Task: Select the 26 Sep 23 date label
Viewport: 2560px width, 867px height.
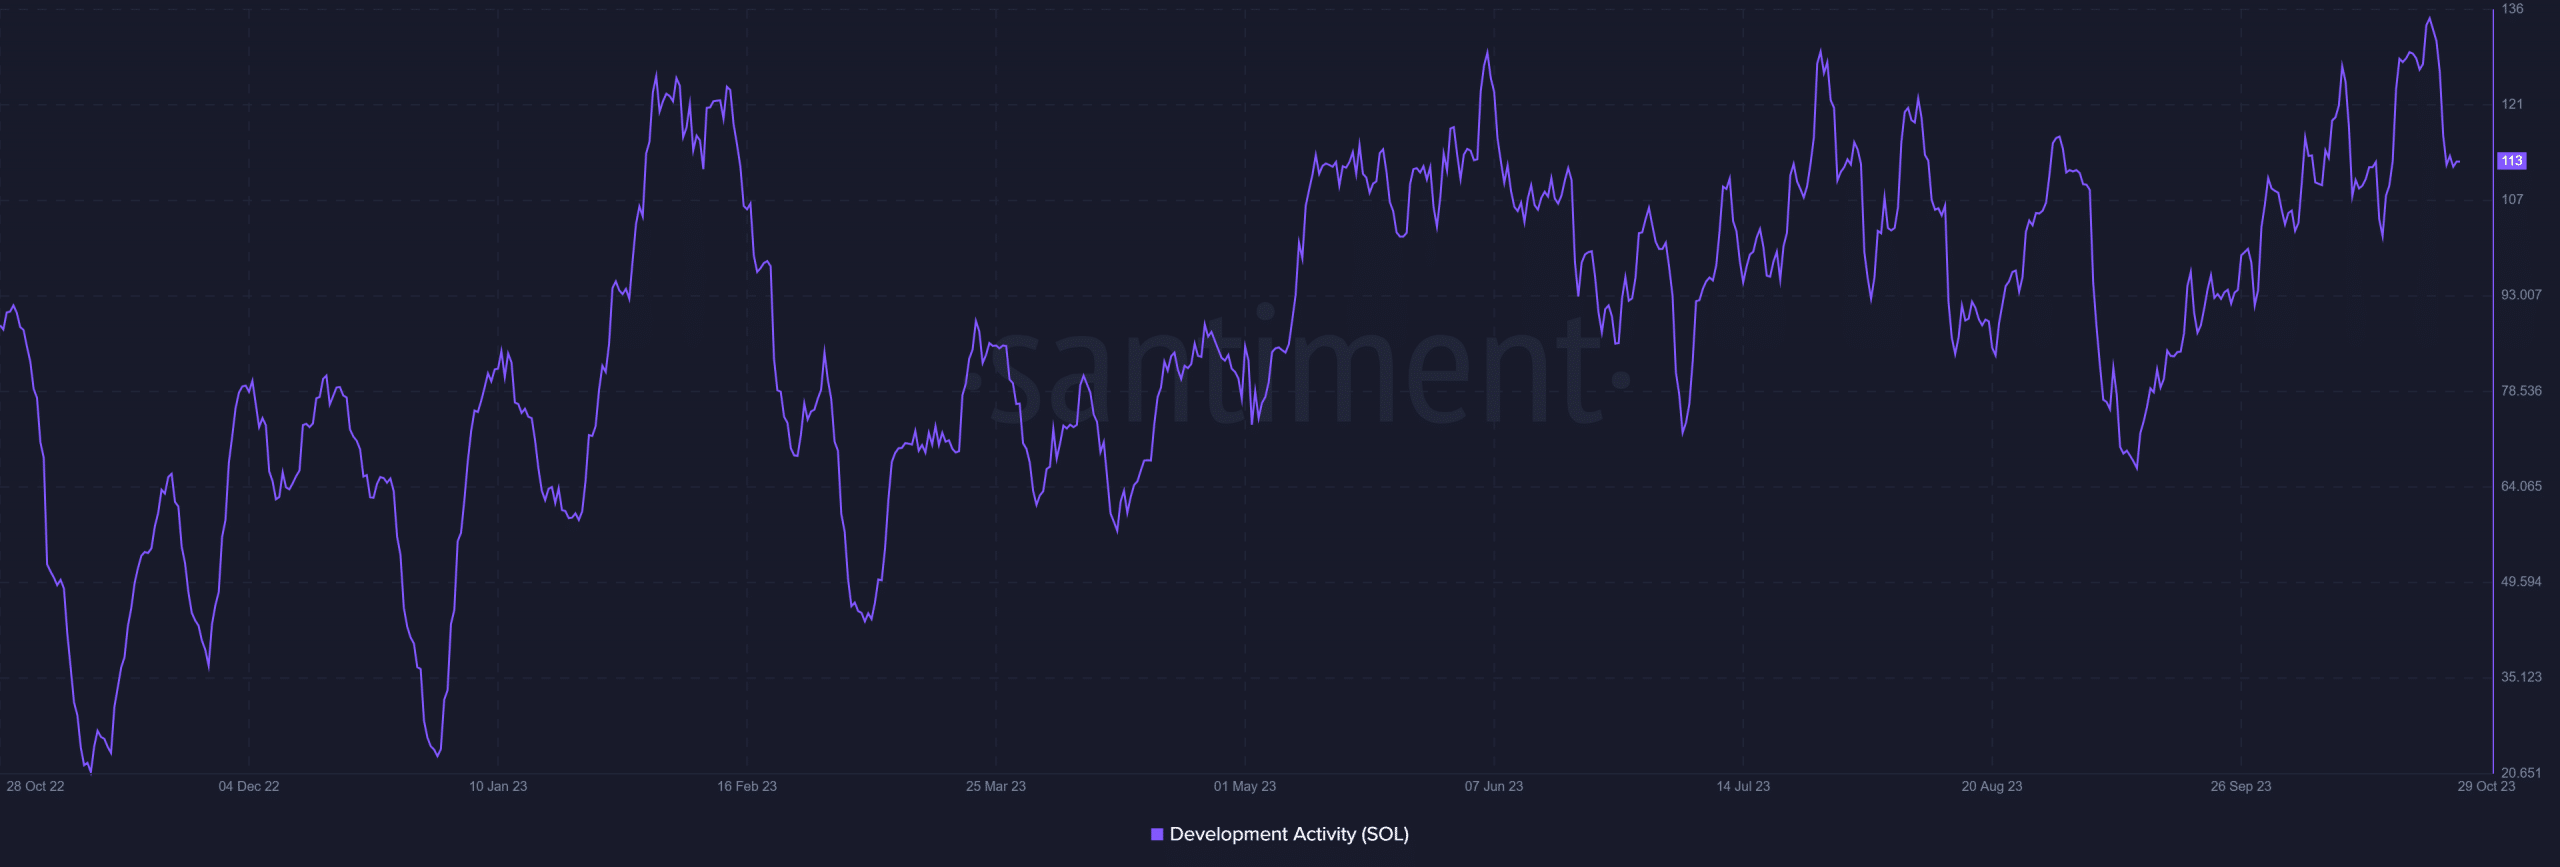Action: pos(2241,786)
